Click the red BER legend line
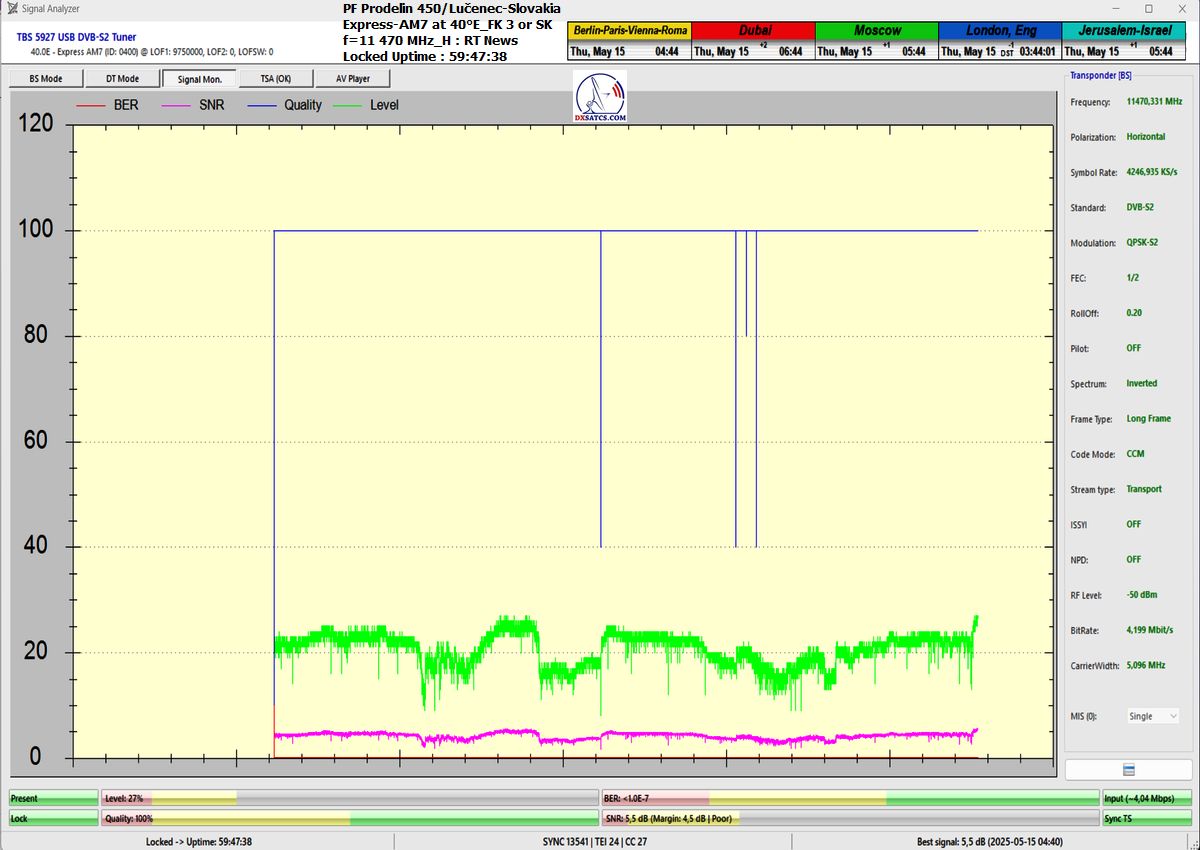The image size is (1200, 850). click(x=90, y=105)
